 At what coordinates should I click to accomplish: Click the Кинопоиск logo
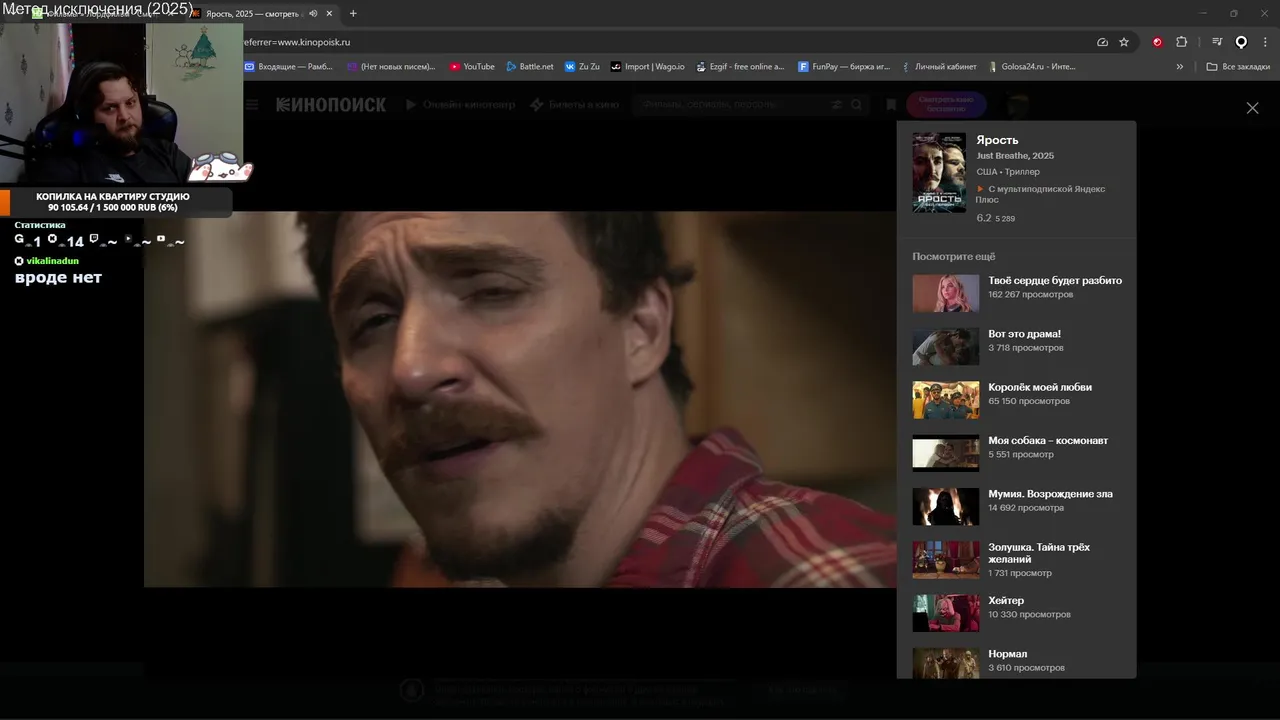point(331,104)
